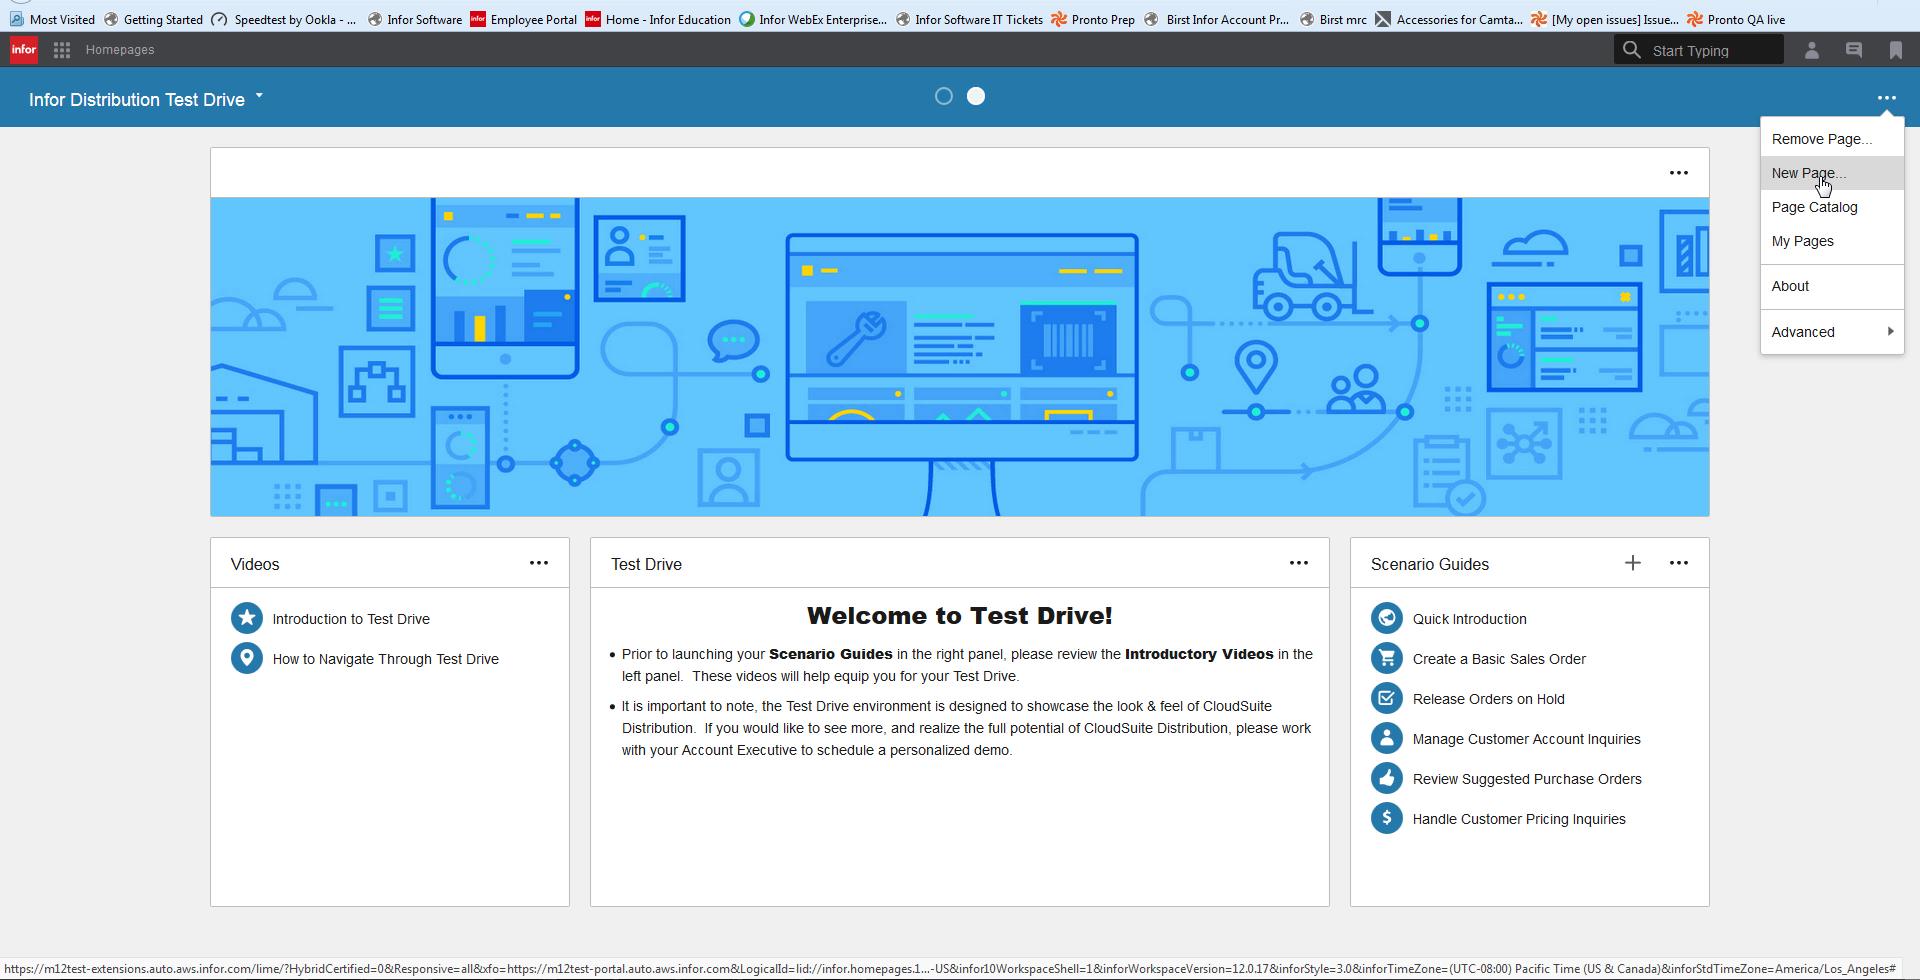Image resolution: width=1920 pixels, height=980 pixels.
Task: Select the second filled page indicator
Action: pyautogui.click(x=976, y=97)
